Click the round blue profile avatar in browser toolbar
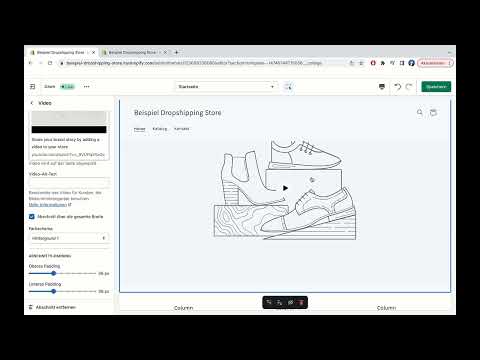The image size is (480, 360). click(x=411, y=63)
